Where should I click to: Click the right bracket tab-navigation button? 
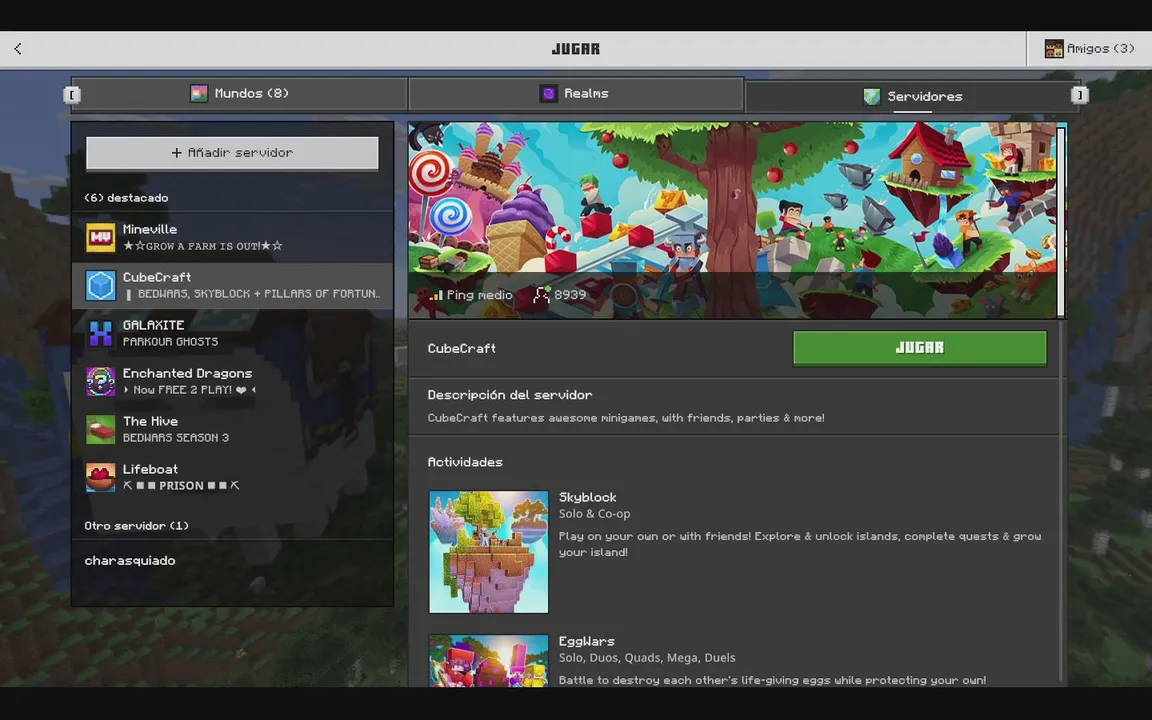pos(1079,95)
